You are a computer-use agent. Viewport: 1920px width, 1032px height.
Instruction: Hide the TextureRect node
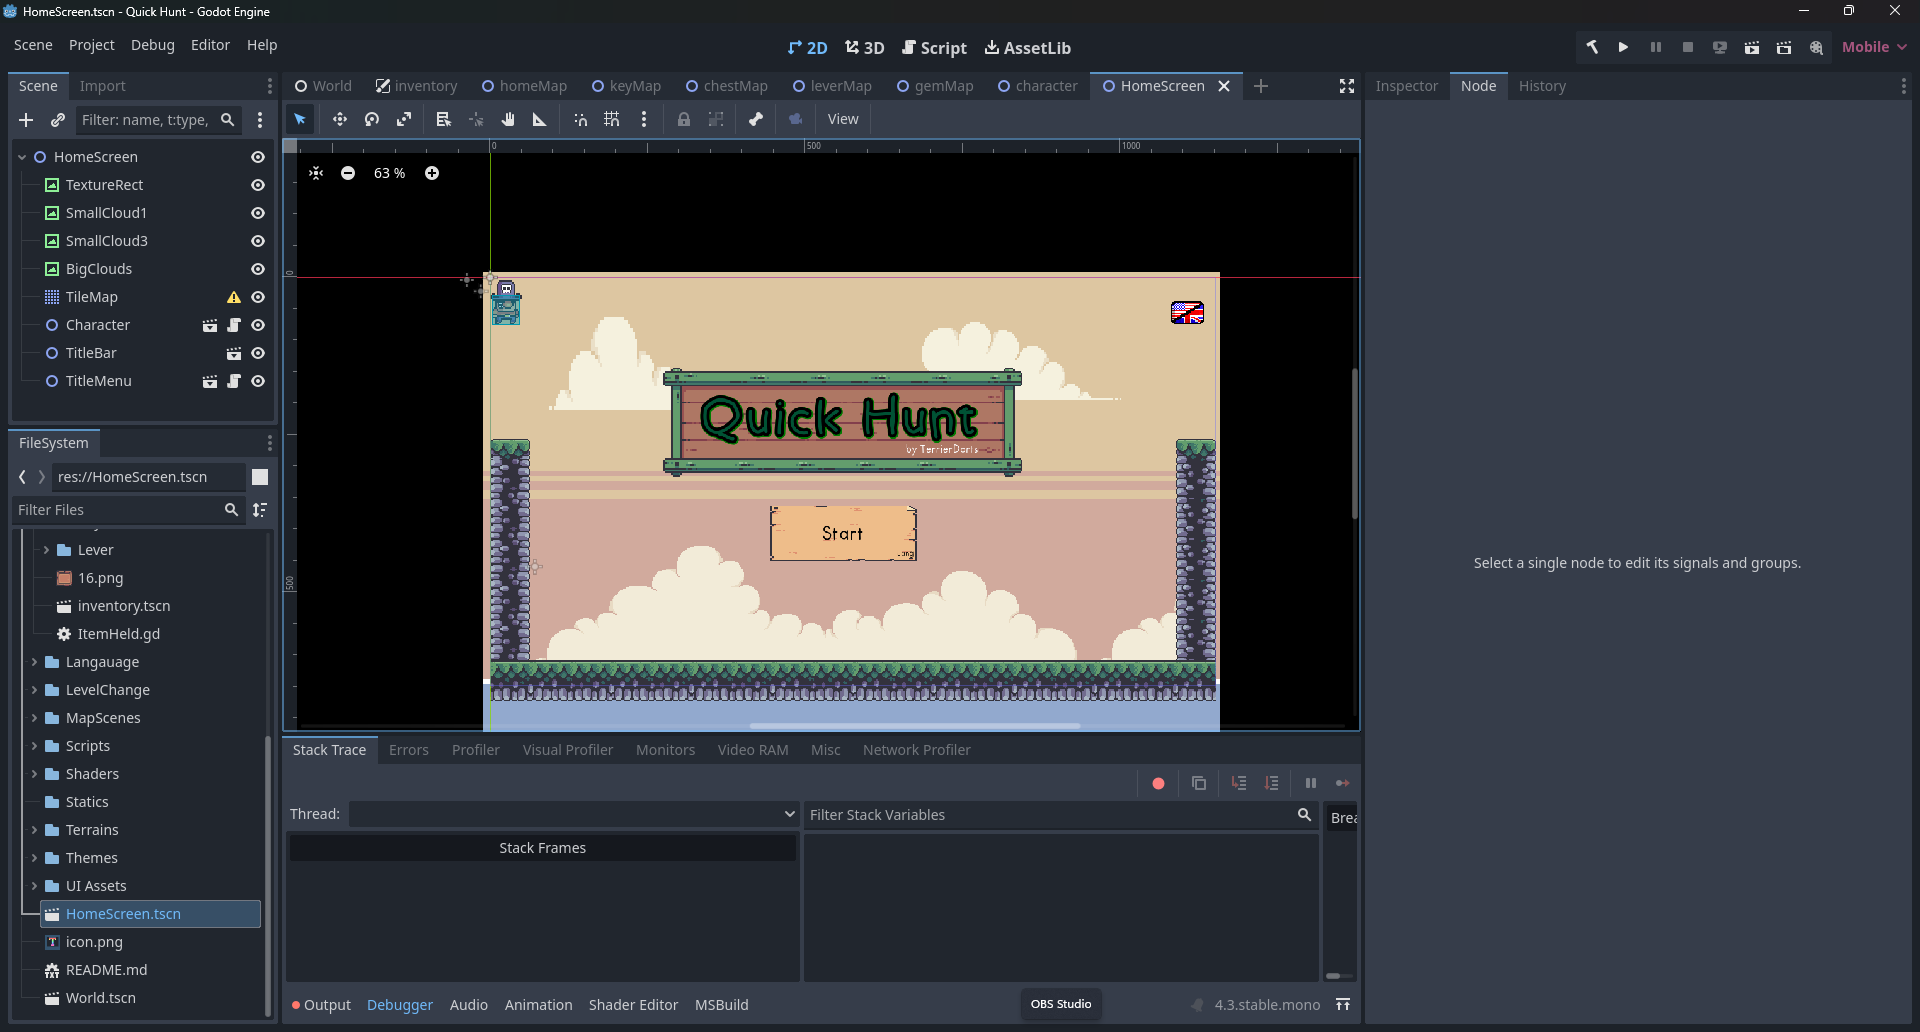[258, 185]
